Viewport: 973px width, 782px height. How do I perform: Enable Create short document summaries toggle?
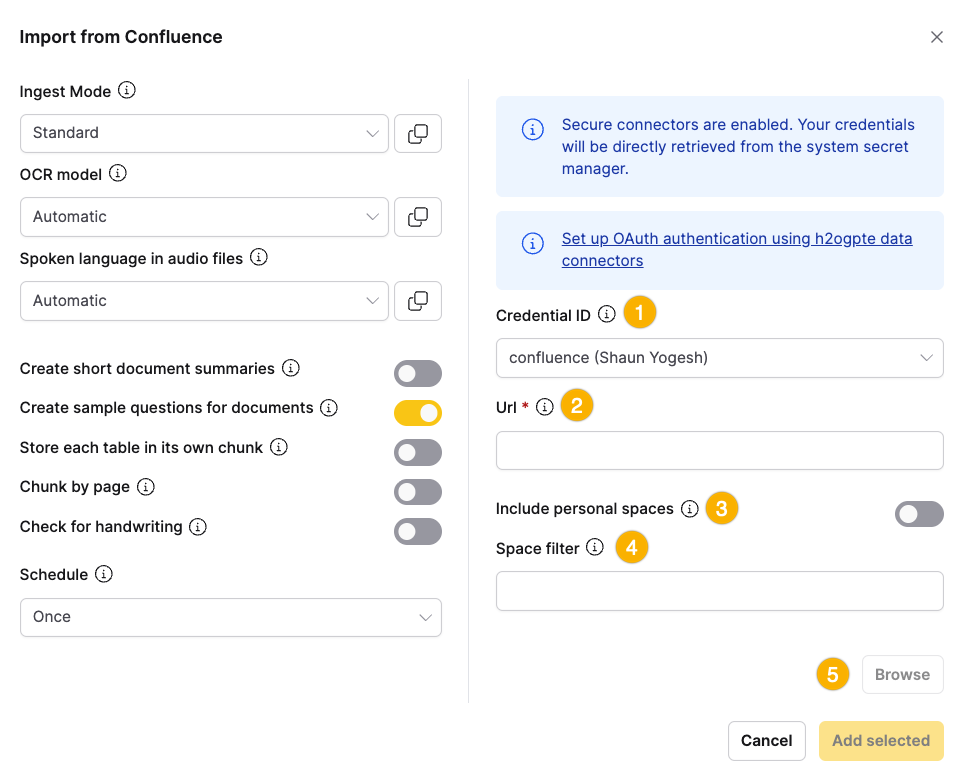pos(417,374)
